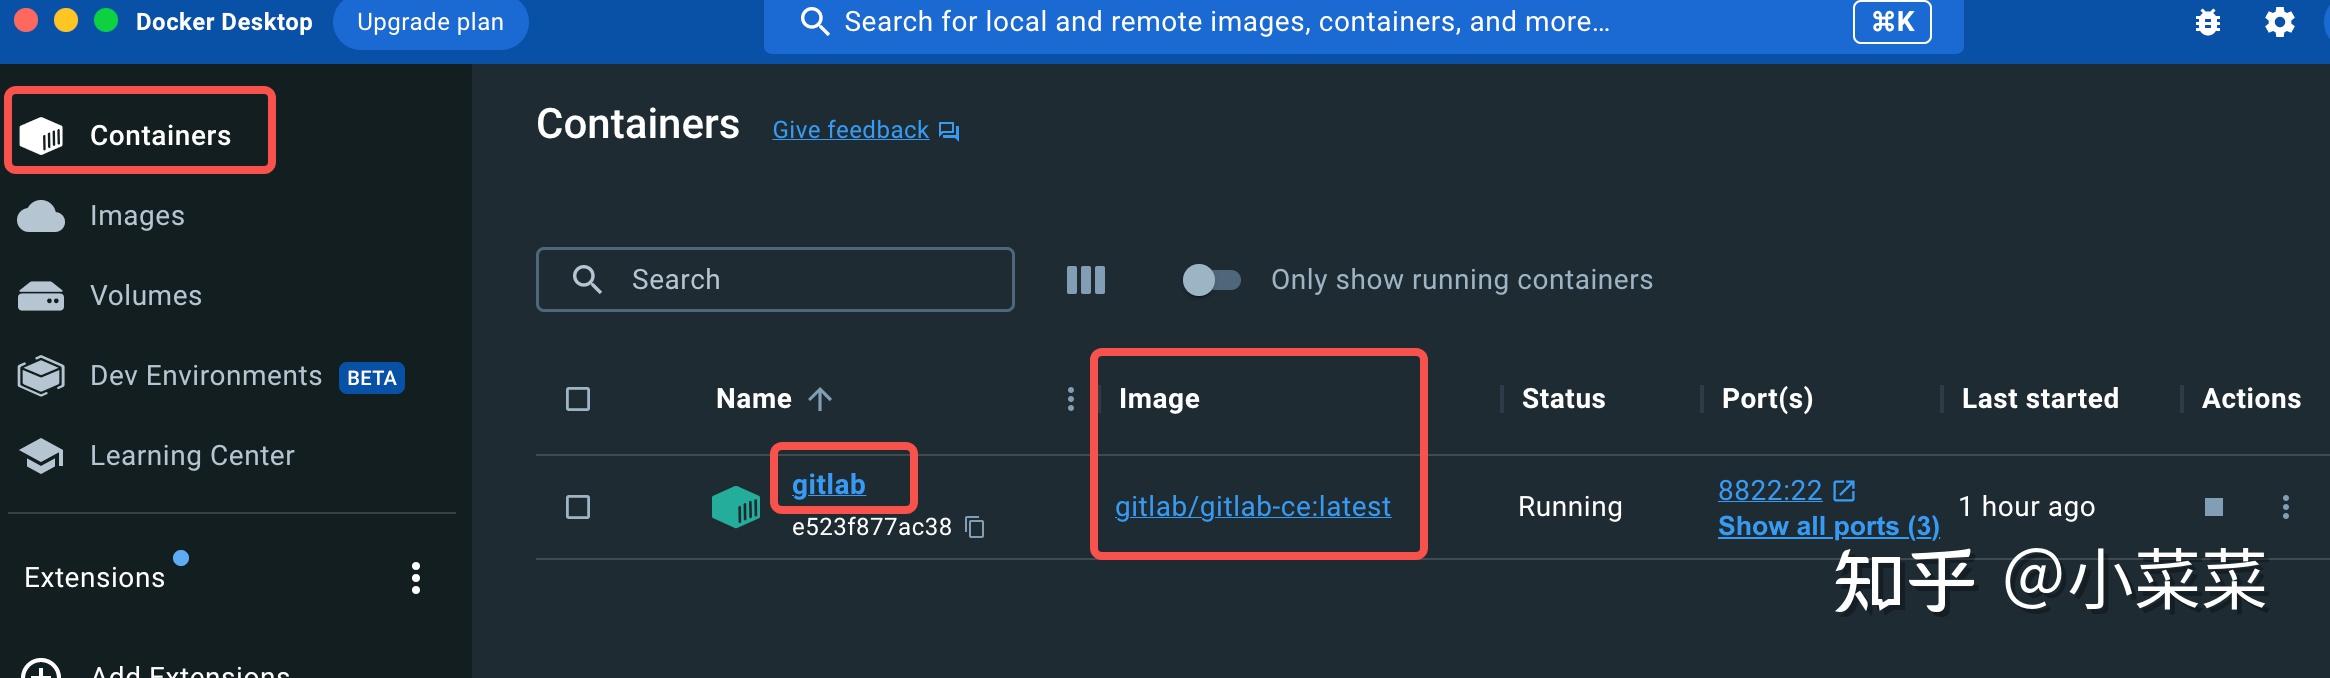The width and height of the screenshot is (2330, 678).
Task: Open Dev Environments from the sidebar
Action: [x=204, y=375]
